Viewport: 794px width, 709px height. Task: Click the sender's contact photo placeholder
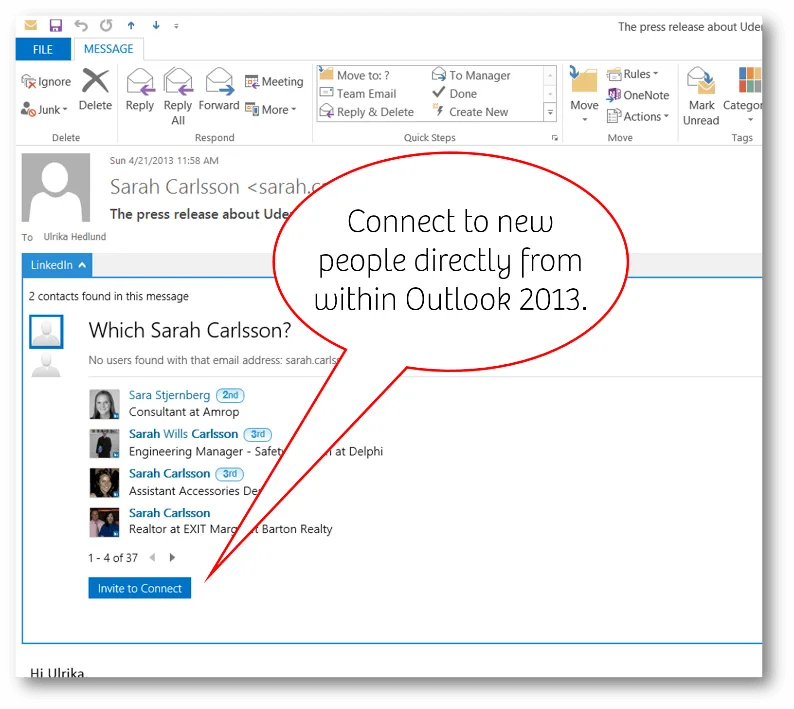coord(56,188)
